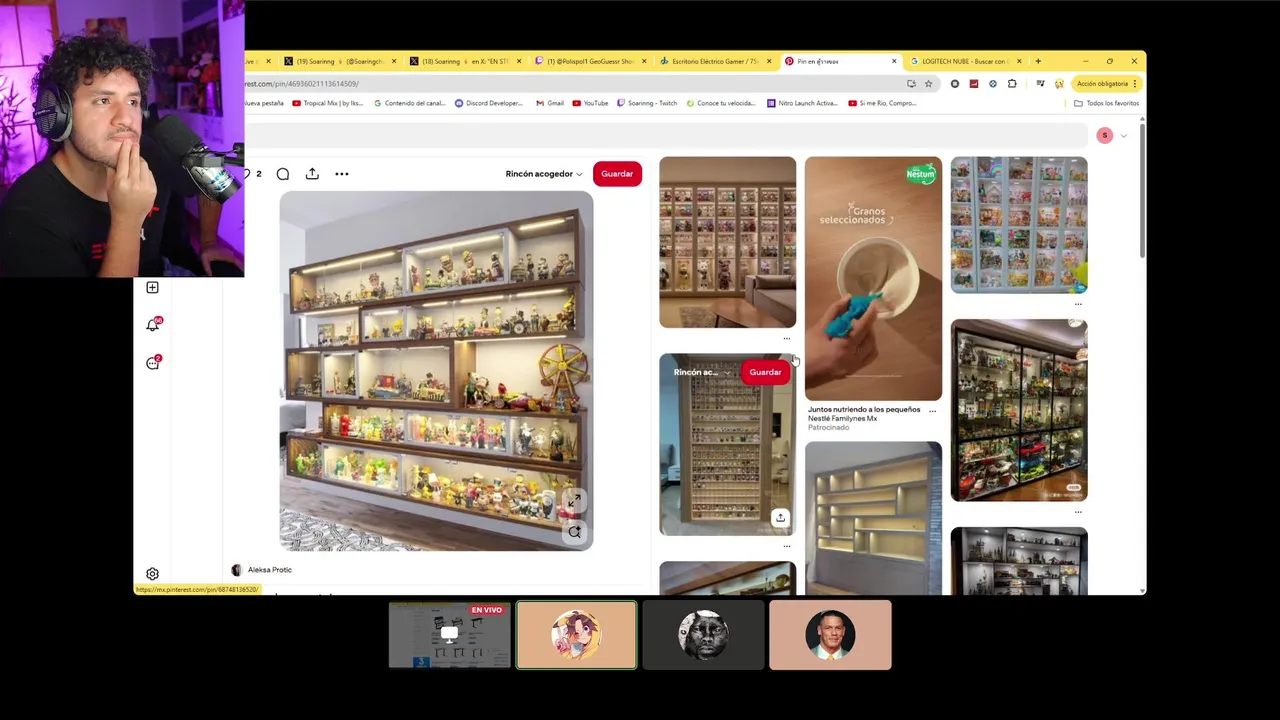The height and width of the screenshot is (720, 1280).
Task: Open Si me Rio, Compro bookmark
Action: click(882, 103)
